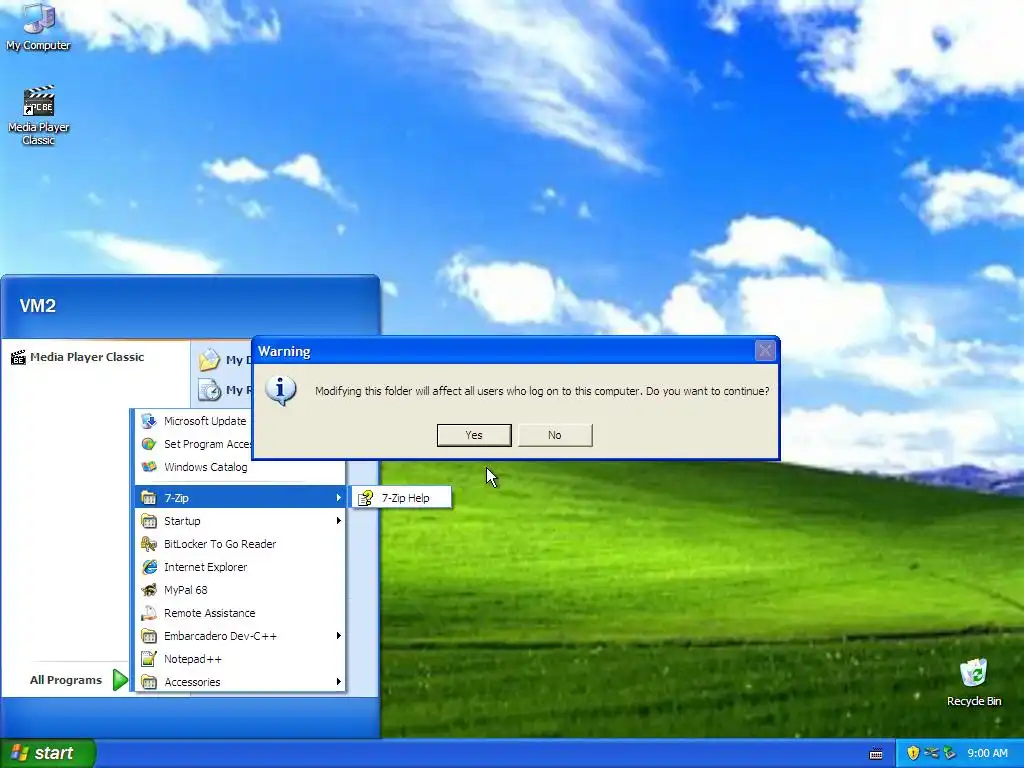
Task: Click the MyPal 68 icon
Action: [149, 590]
